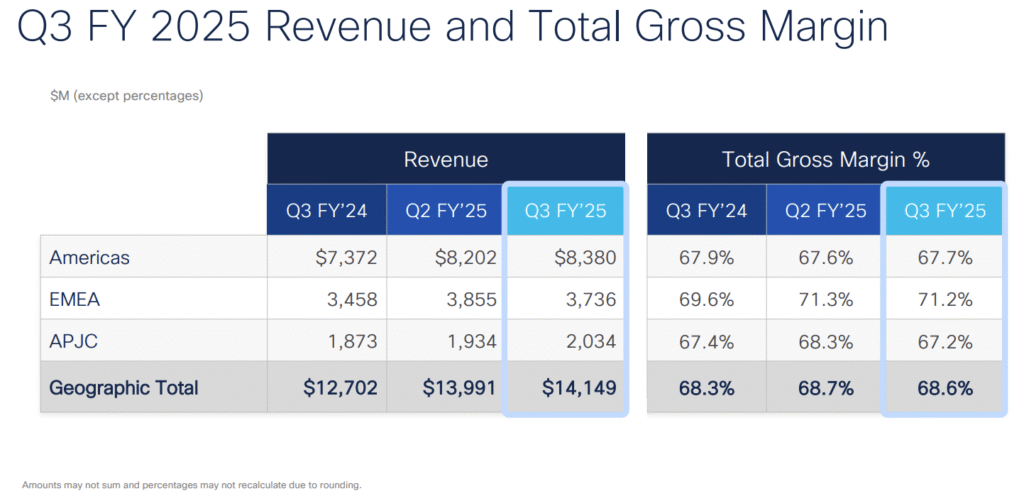Select the $14,149 total revenue cell
1024x501 pixels.
(578, 388)
